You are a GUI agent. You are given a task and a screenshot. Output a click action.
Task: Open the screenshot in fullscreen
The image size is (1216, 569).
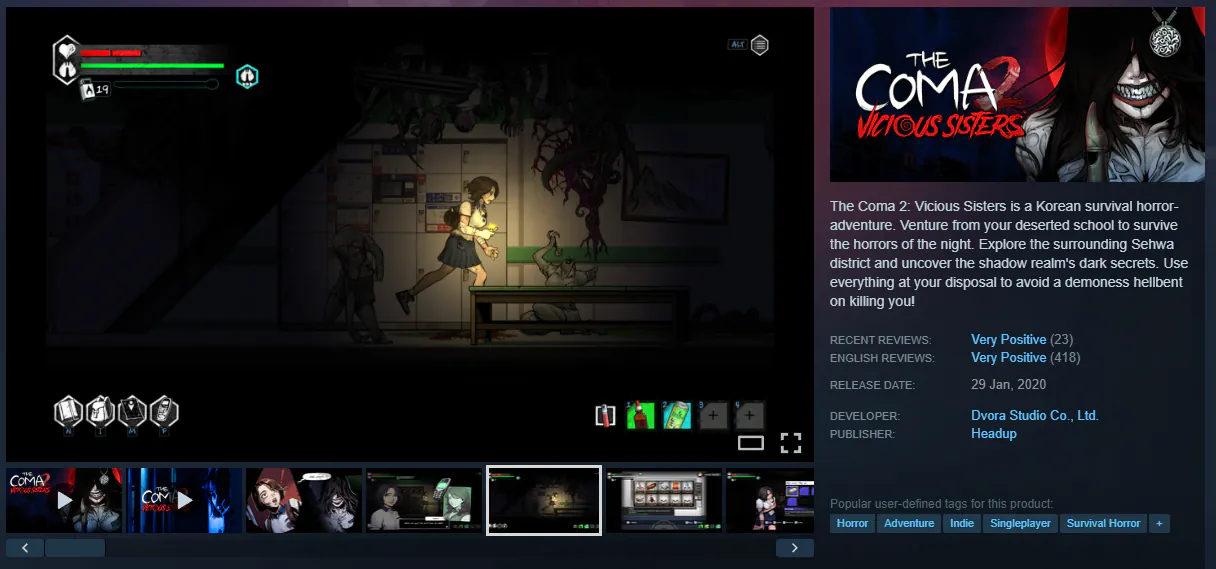tap(791, 443)
